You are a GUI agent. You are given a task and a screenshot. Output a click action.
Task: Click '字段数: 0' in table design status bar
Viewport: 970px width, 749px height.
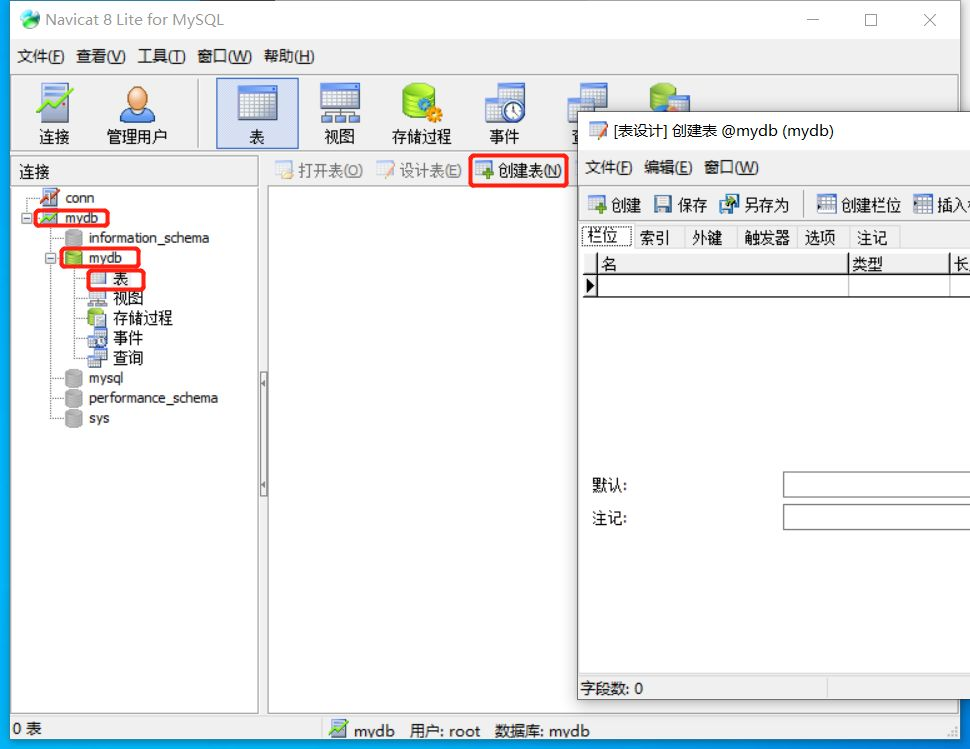click(612, 688)
